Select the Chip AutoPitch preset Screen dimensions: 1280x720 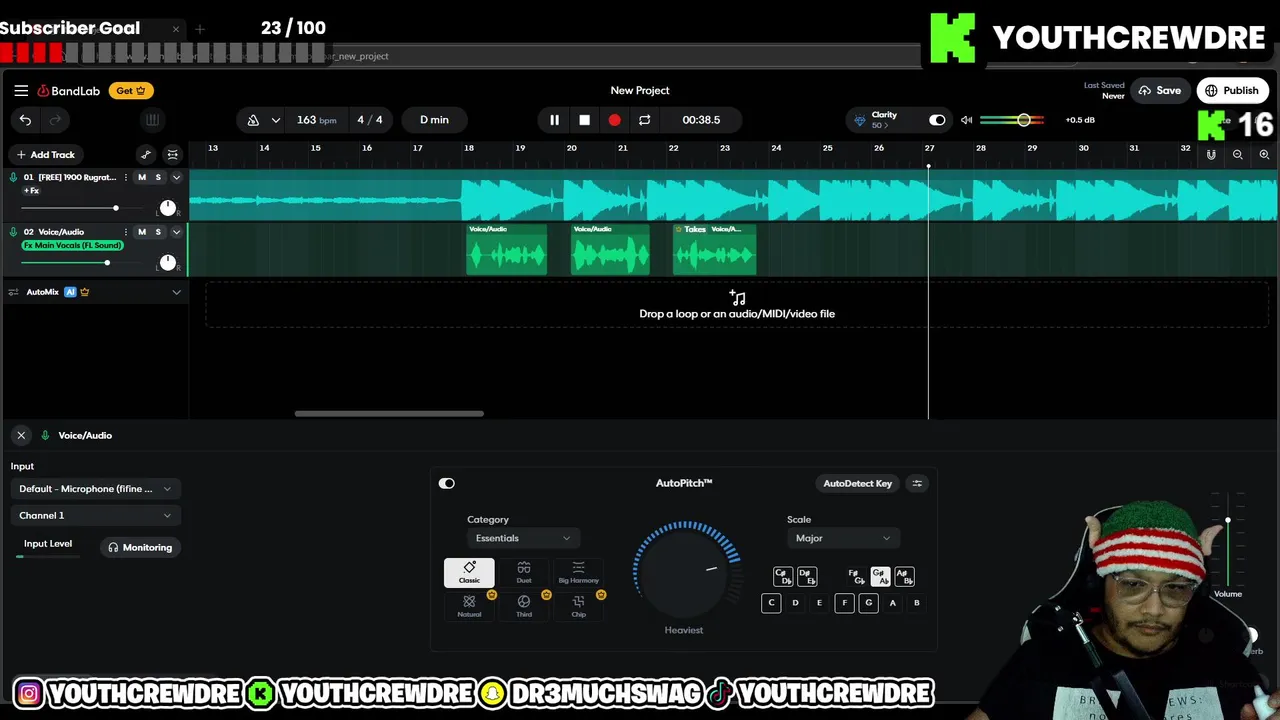click(x=578, y=606)
